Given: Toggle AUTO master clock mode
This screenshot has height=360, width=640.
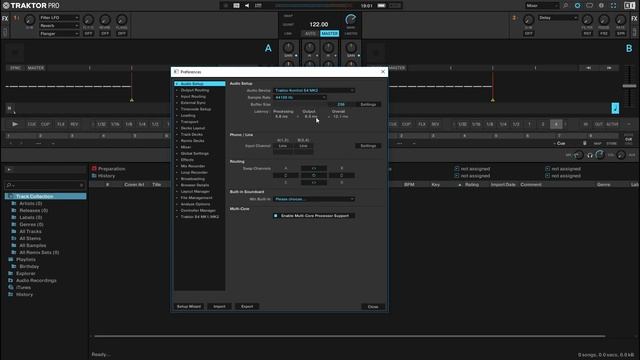Looking at the screenshot, I should [310, 33].
